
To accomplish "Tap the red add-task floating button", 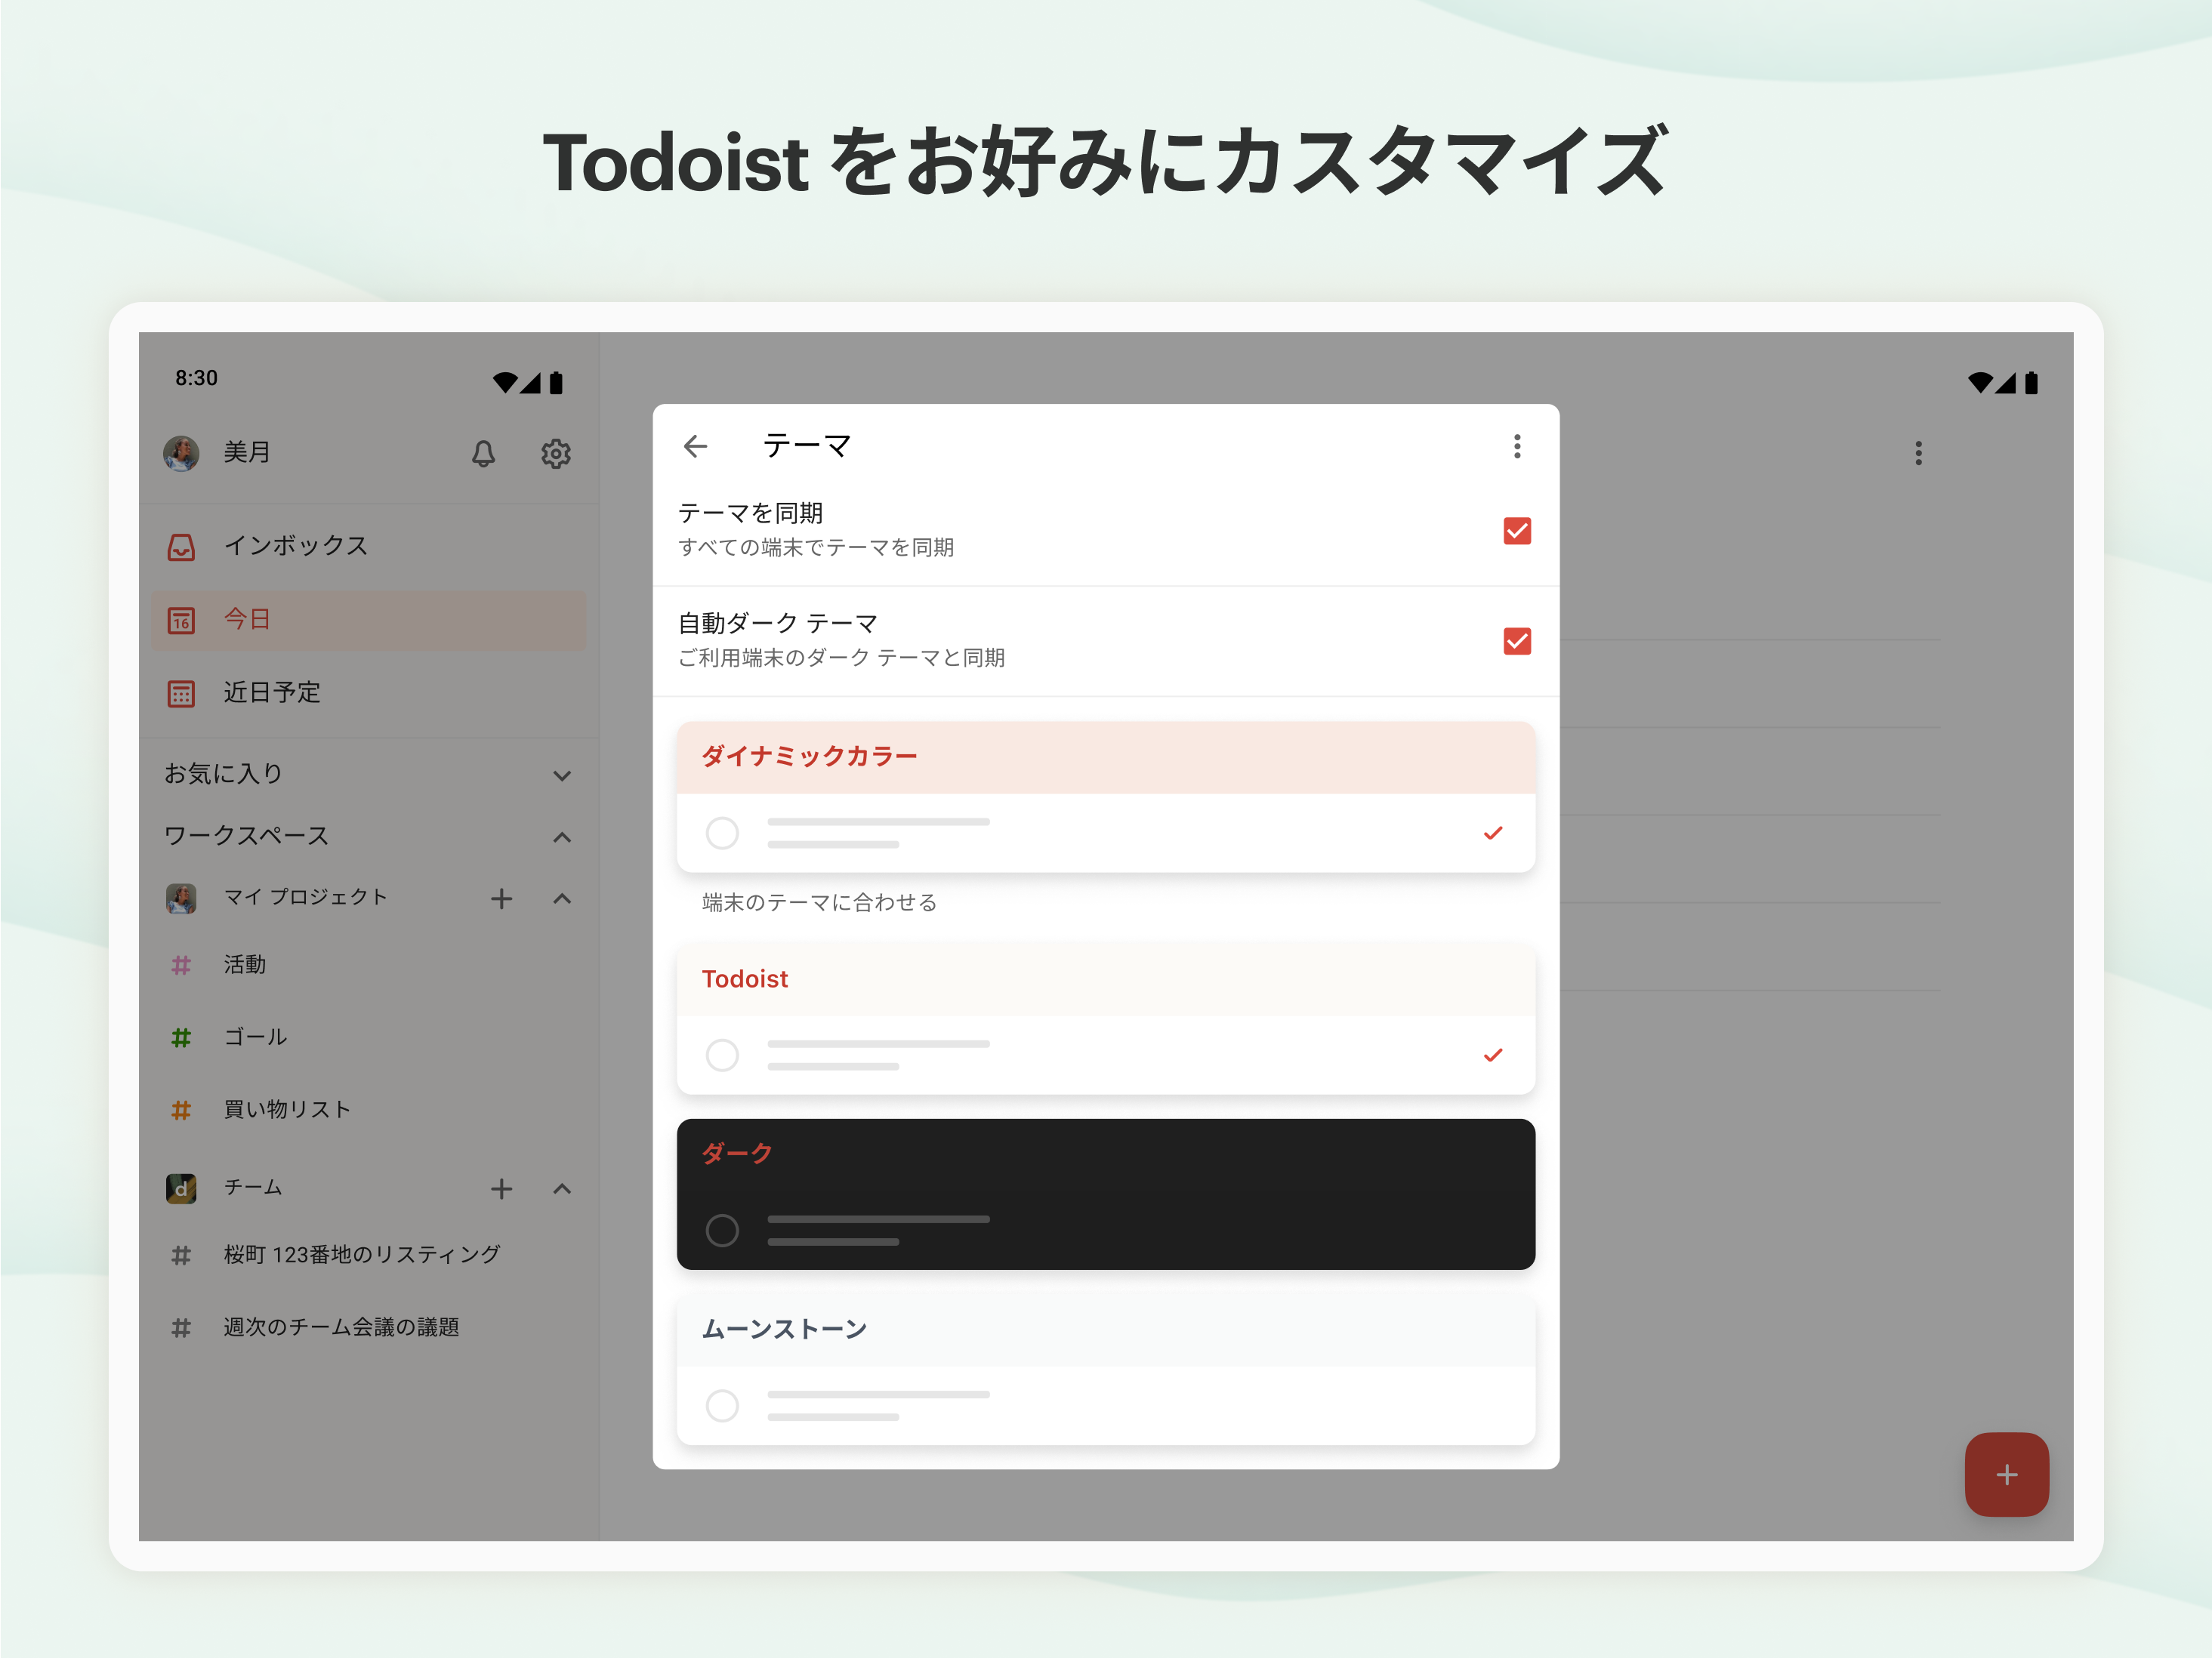I will coord(2006,1474).
